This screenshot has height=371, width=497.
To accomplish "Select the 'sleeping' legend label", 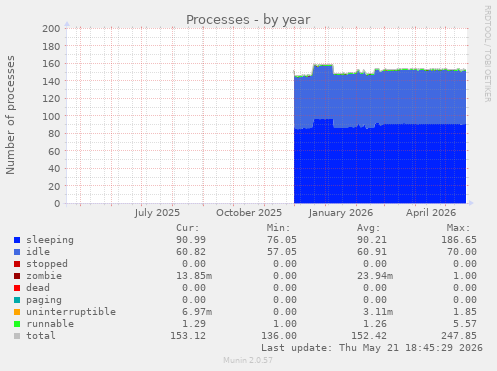I will point(50,240).
